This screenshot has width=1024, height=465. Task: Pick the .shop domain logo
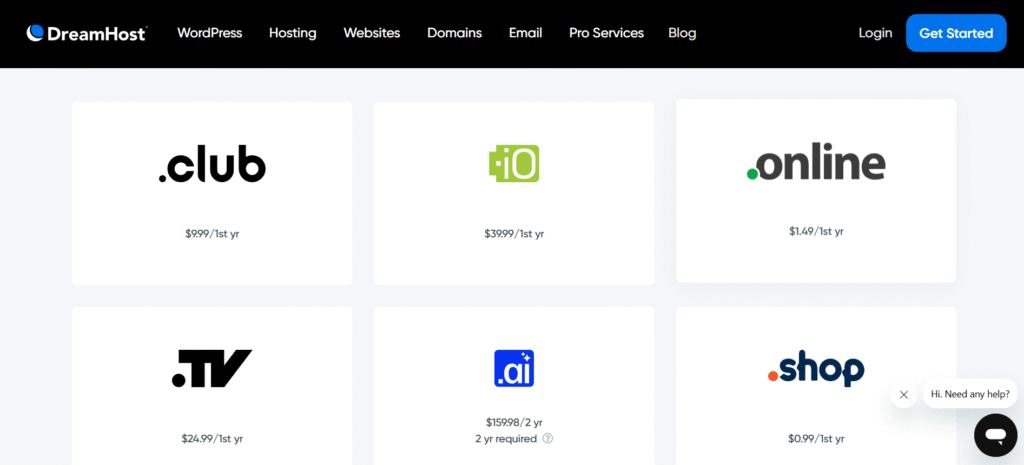pos(816,369)
